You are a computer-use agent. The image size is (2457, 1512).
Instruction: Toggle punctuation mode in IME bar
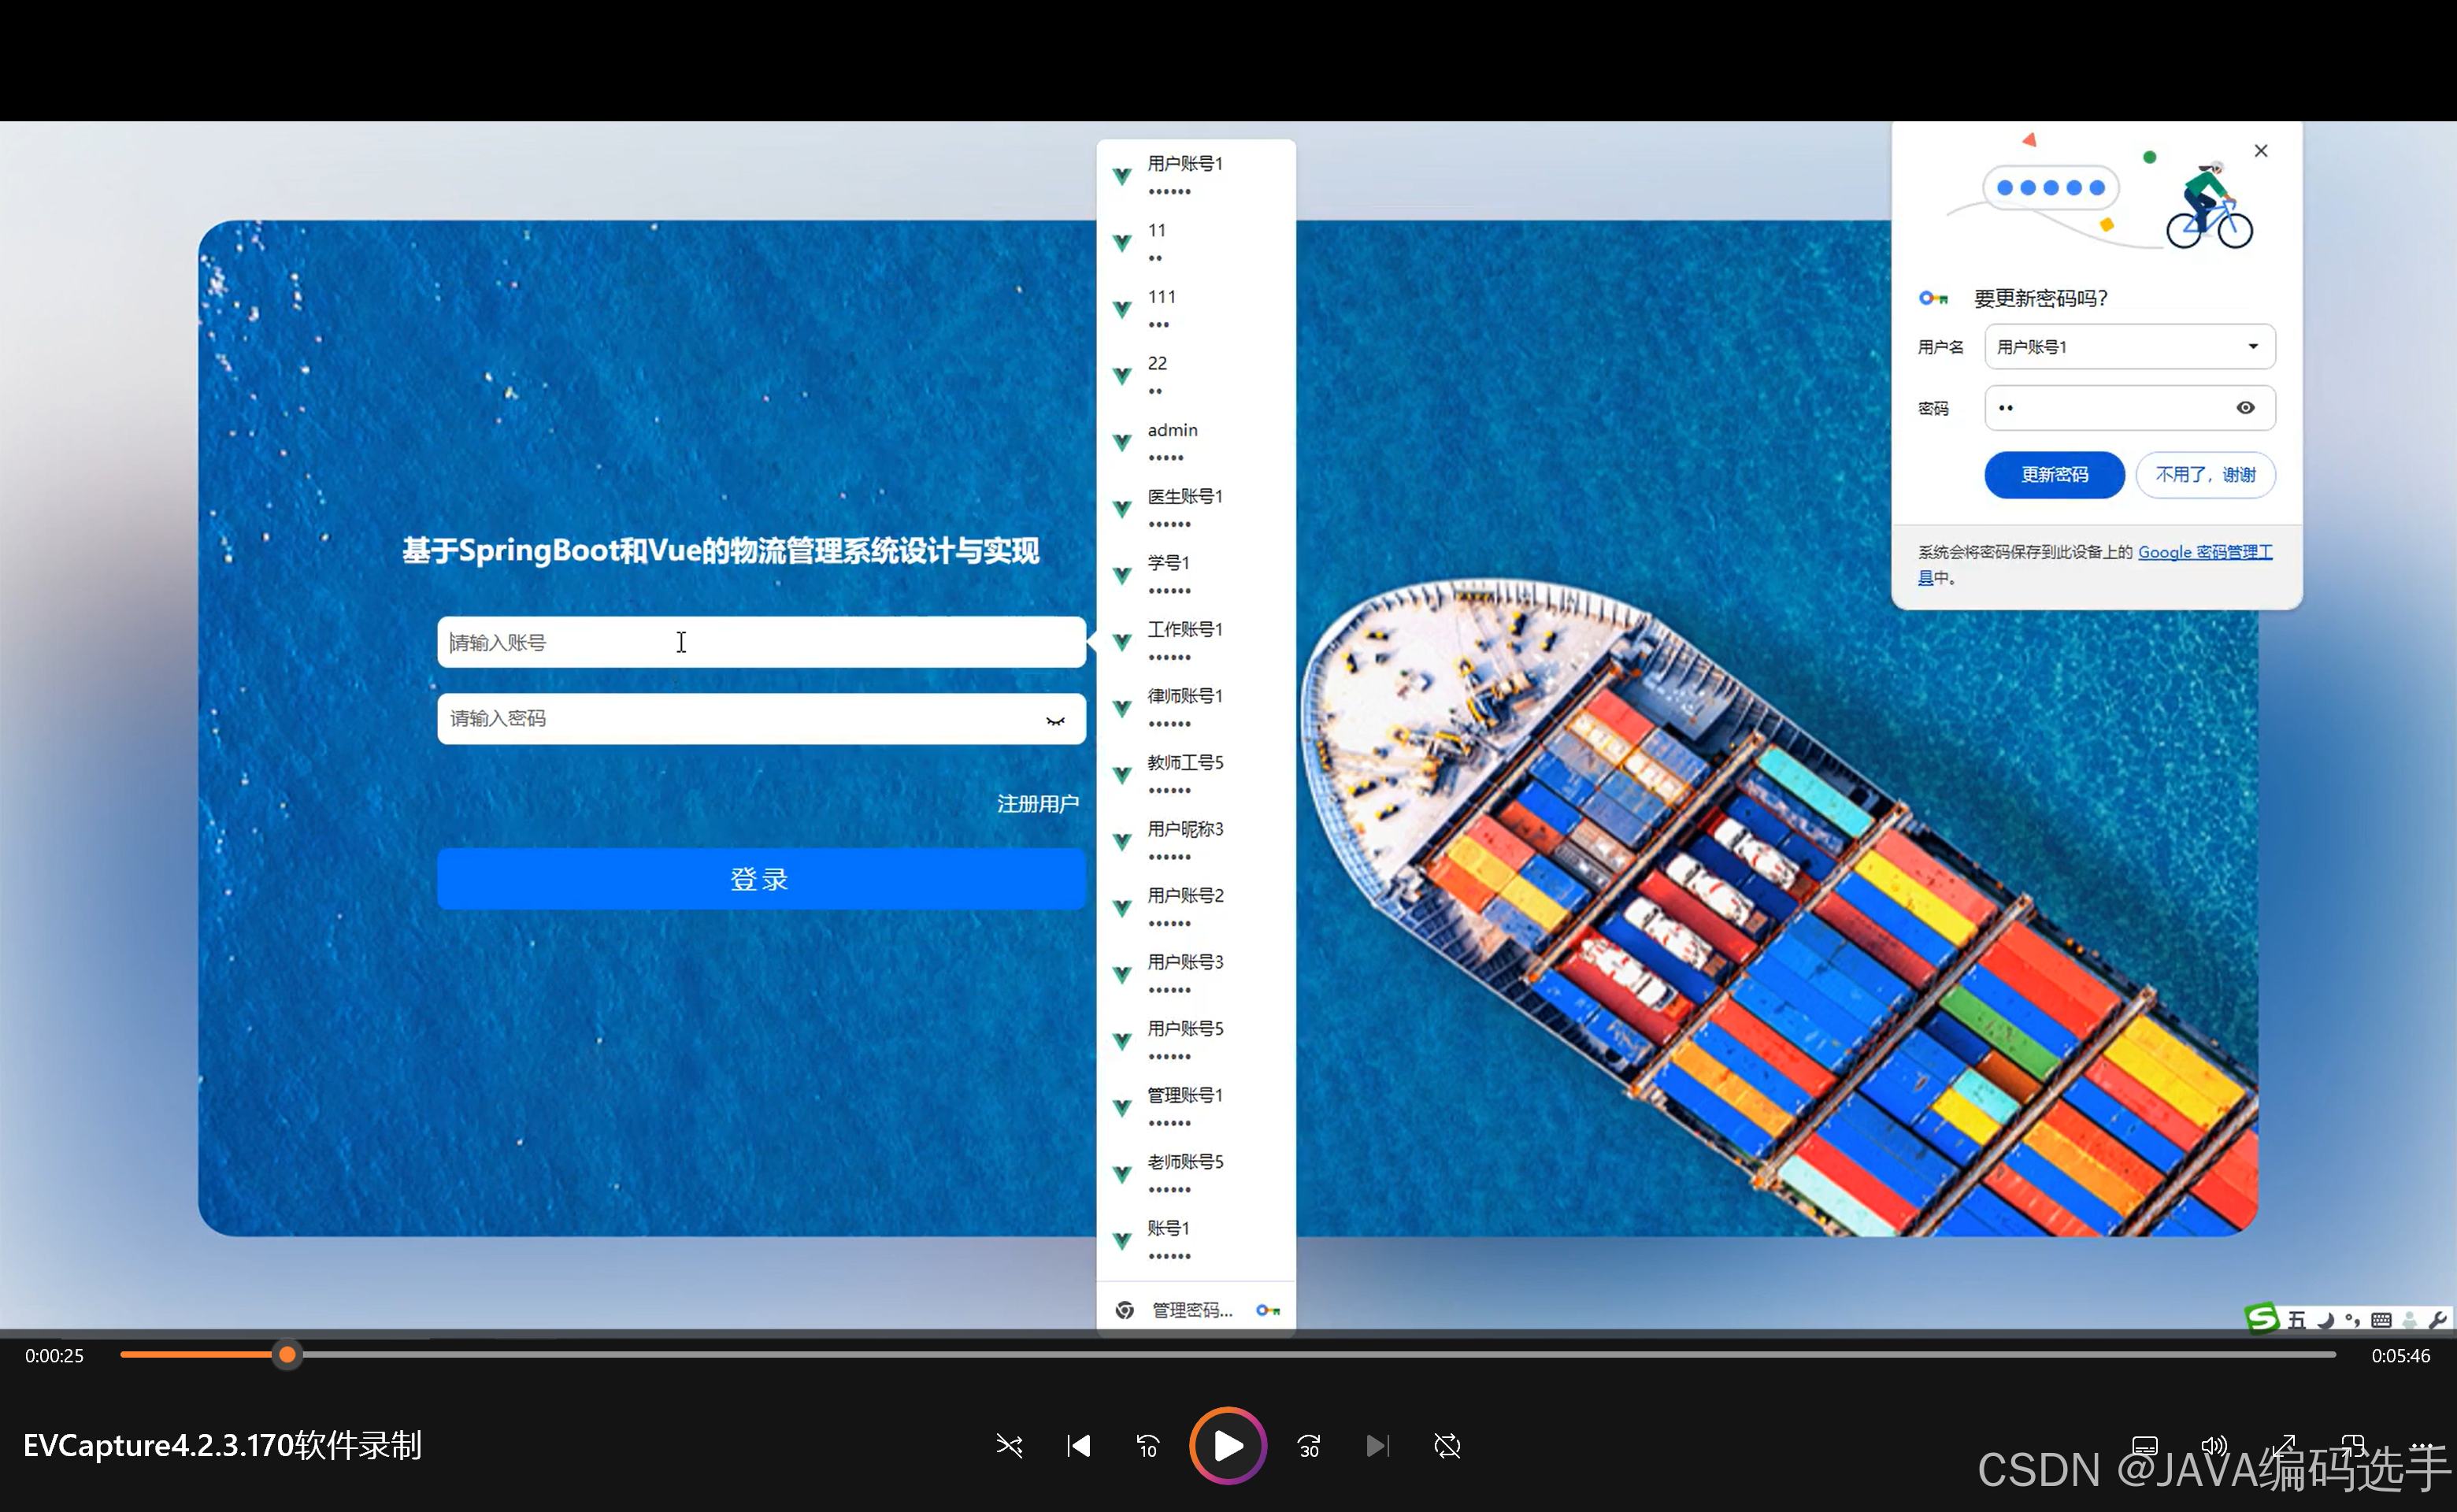[2352, 1321]
